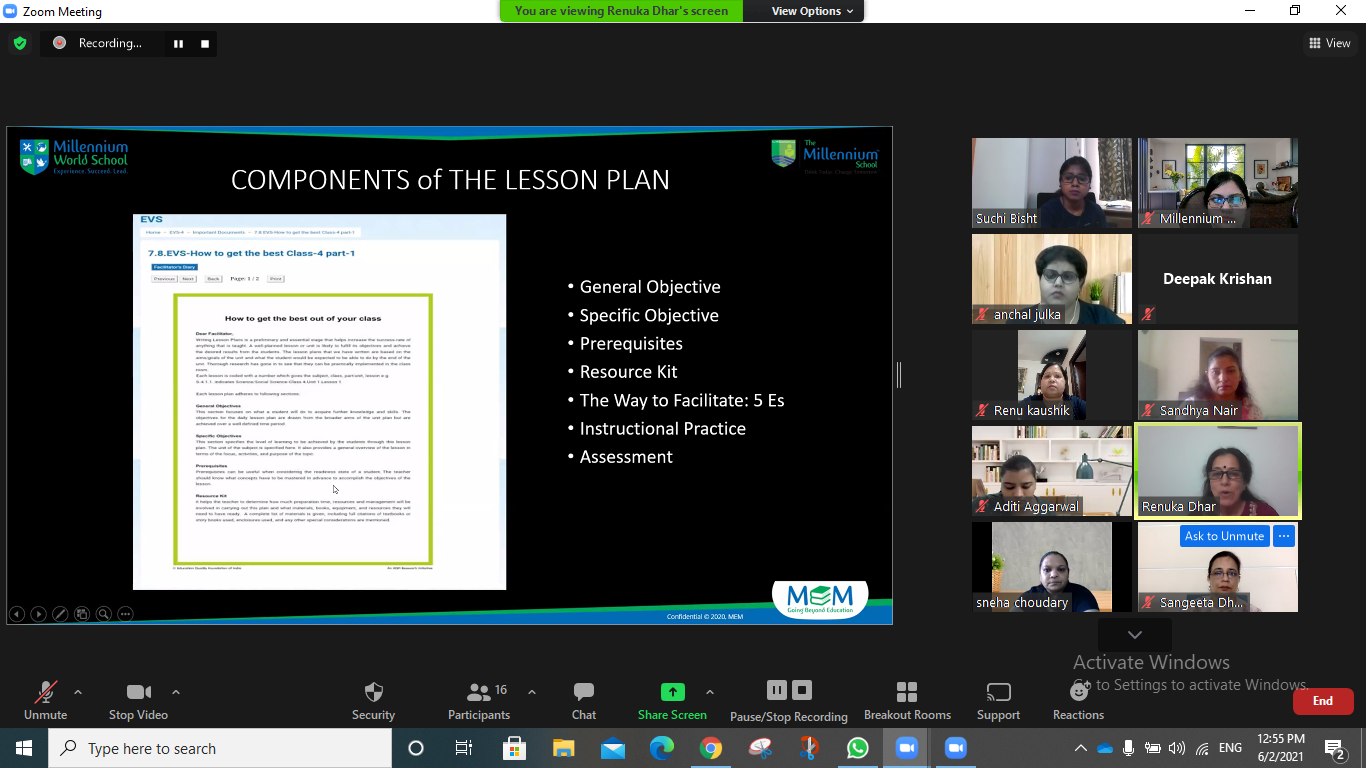Viewport: 1366px width, 768px height.
Task: Click the green Share Screen button
Action: coord(672,700)
